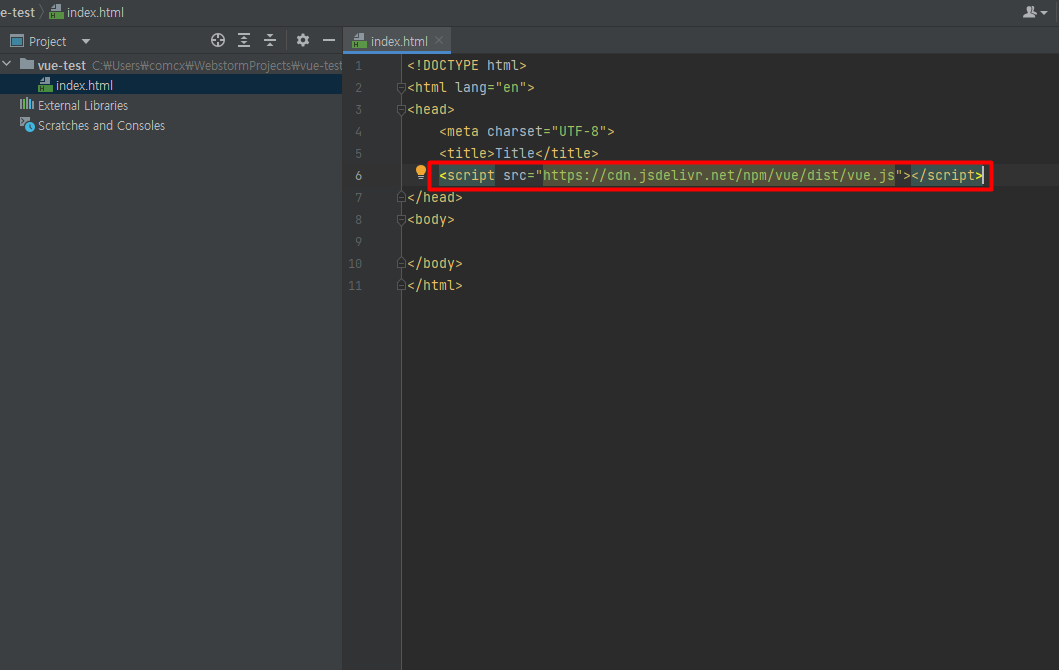Click the <!DOCTYPE html> text
This screenshot has height=670, width=1059.
[x=467, y=66]
